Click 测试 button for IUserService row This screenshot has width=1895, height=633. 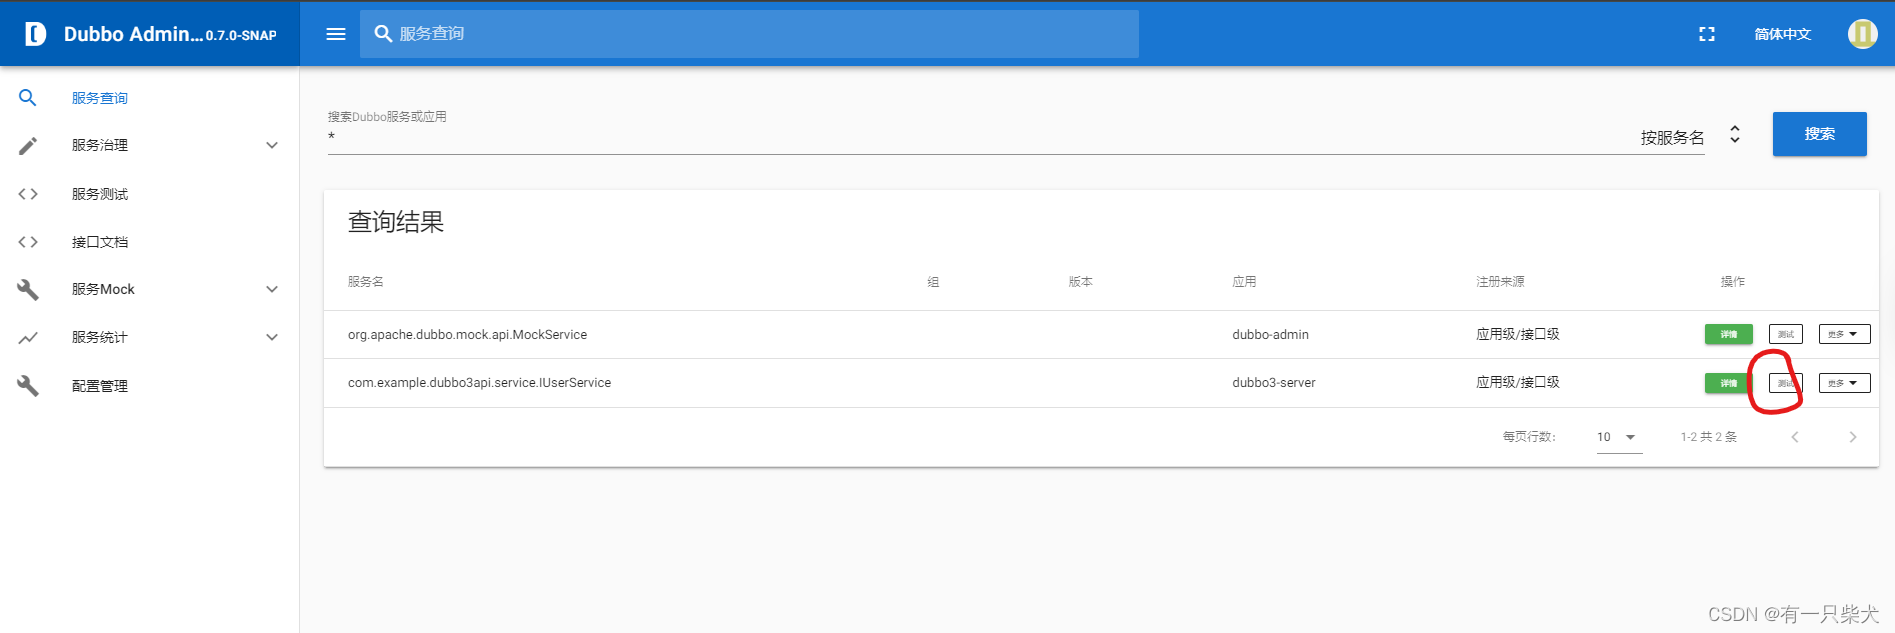tap(1785, 383)
